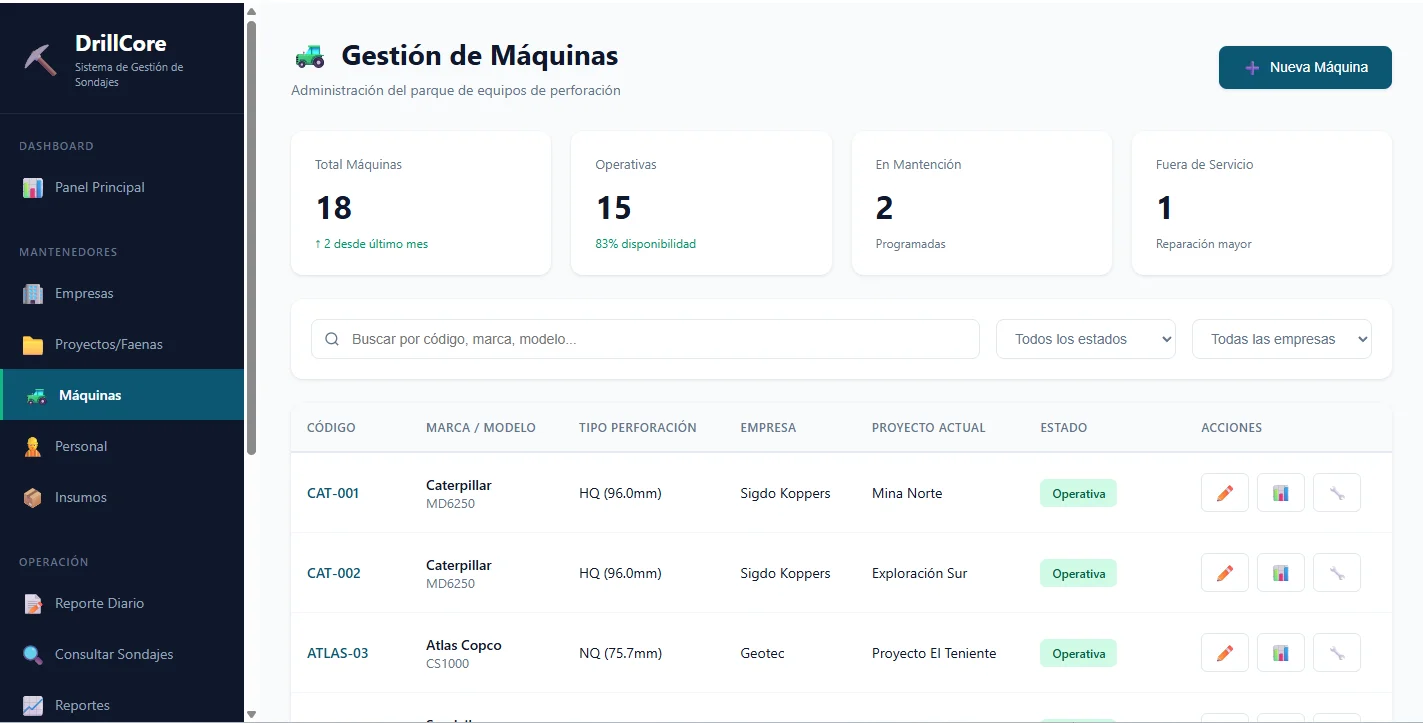Open the Reporte Diario operation page
The height and width of the screenshot is (723, 1423).
101,603
